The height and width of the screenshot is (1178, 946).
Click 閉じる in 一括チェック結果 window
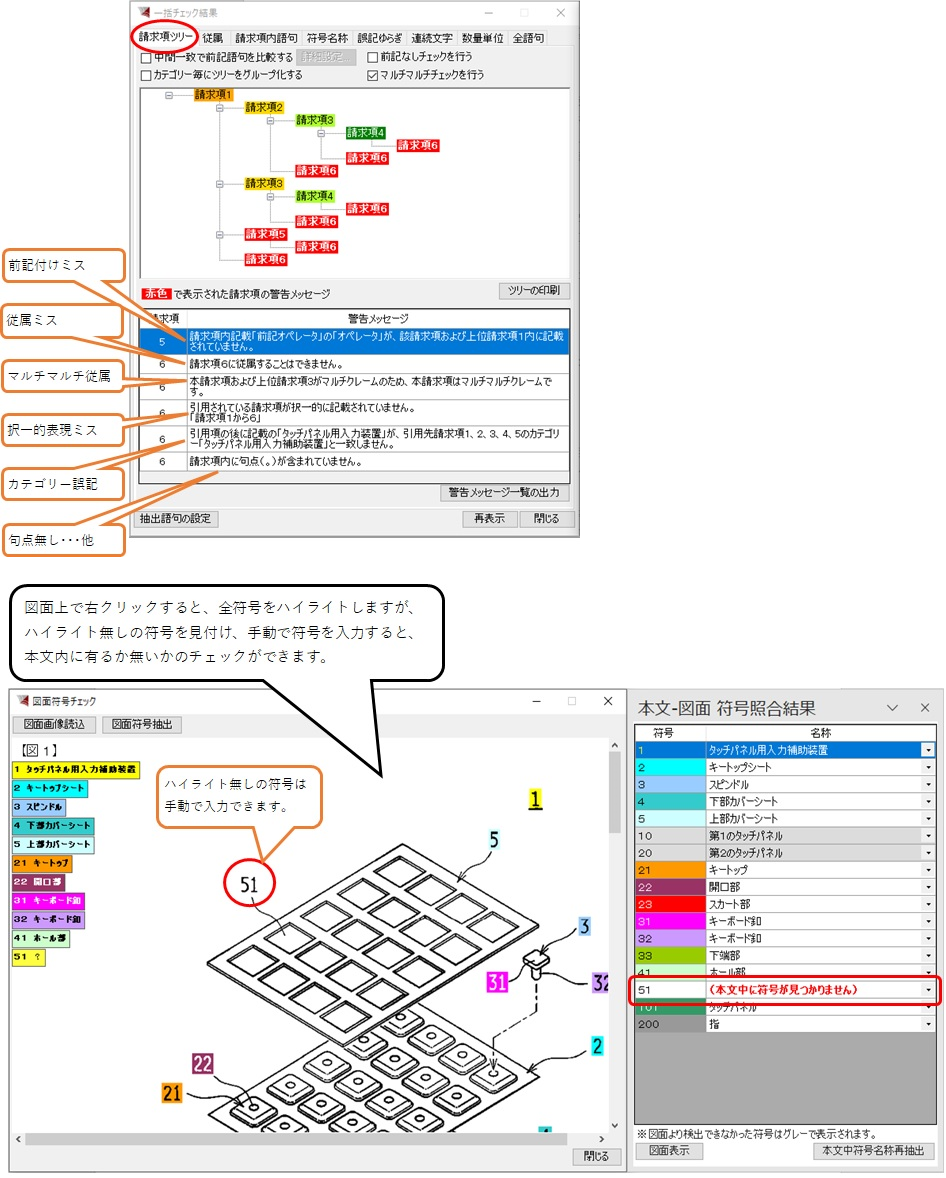[547, 518]
